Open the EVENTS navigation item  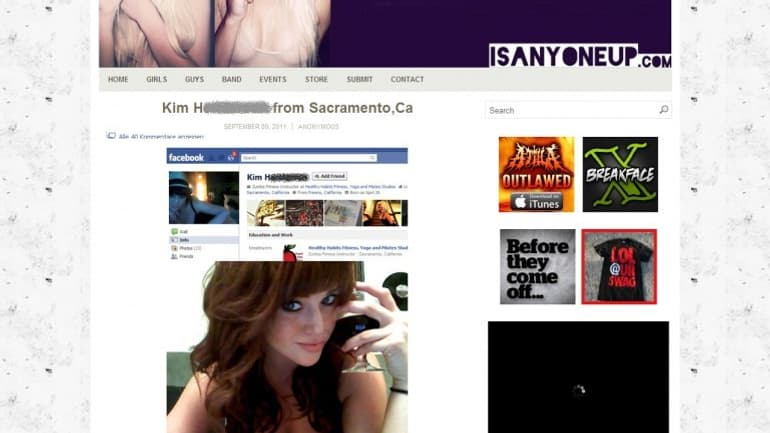pyautogui.click(x=273, y=79)
